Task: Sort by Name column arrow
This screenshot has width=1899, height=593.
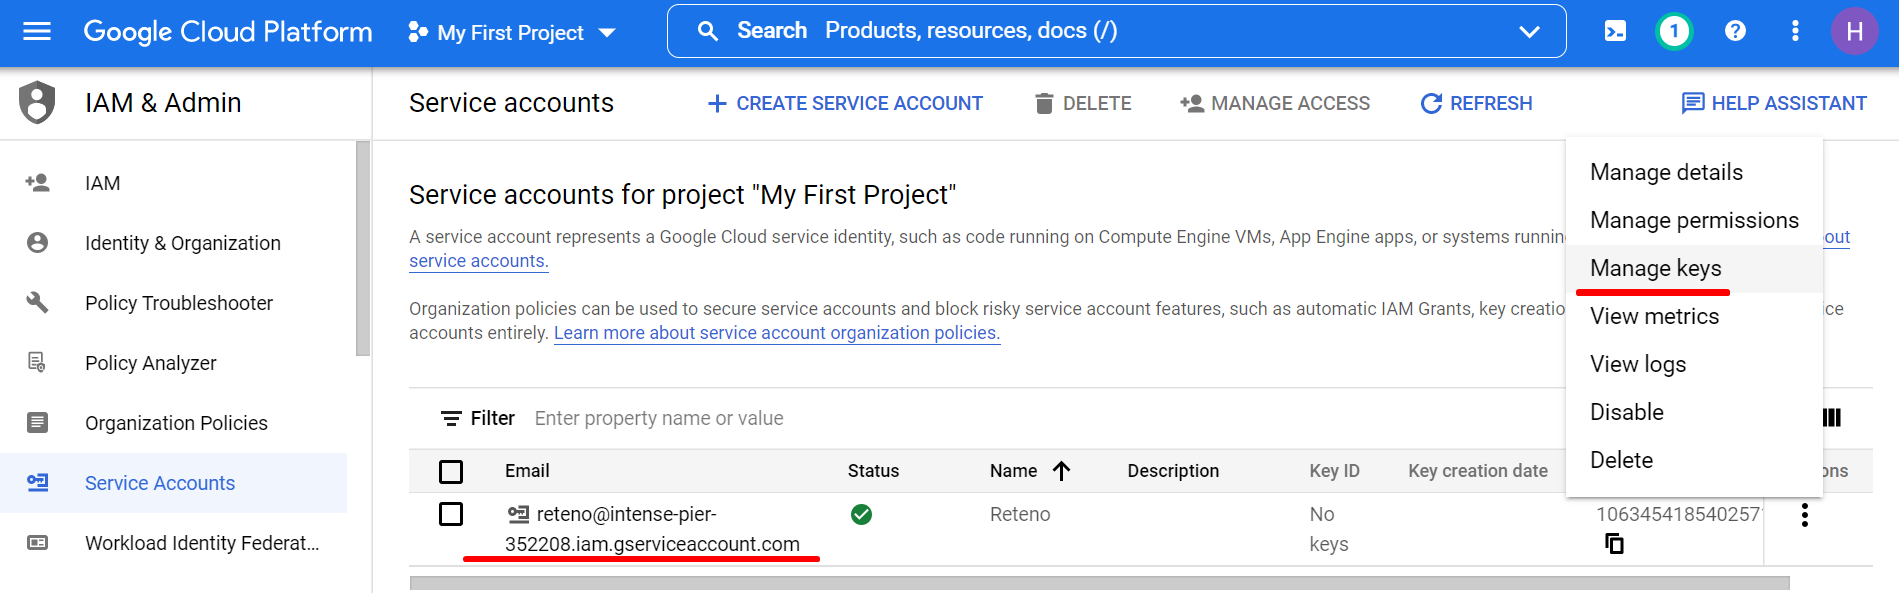Action: tap(1061, 471)
